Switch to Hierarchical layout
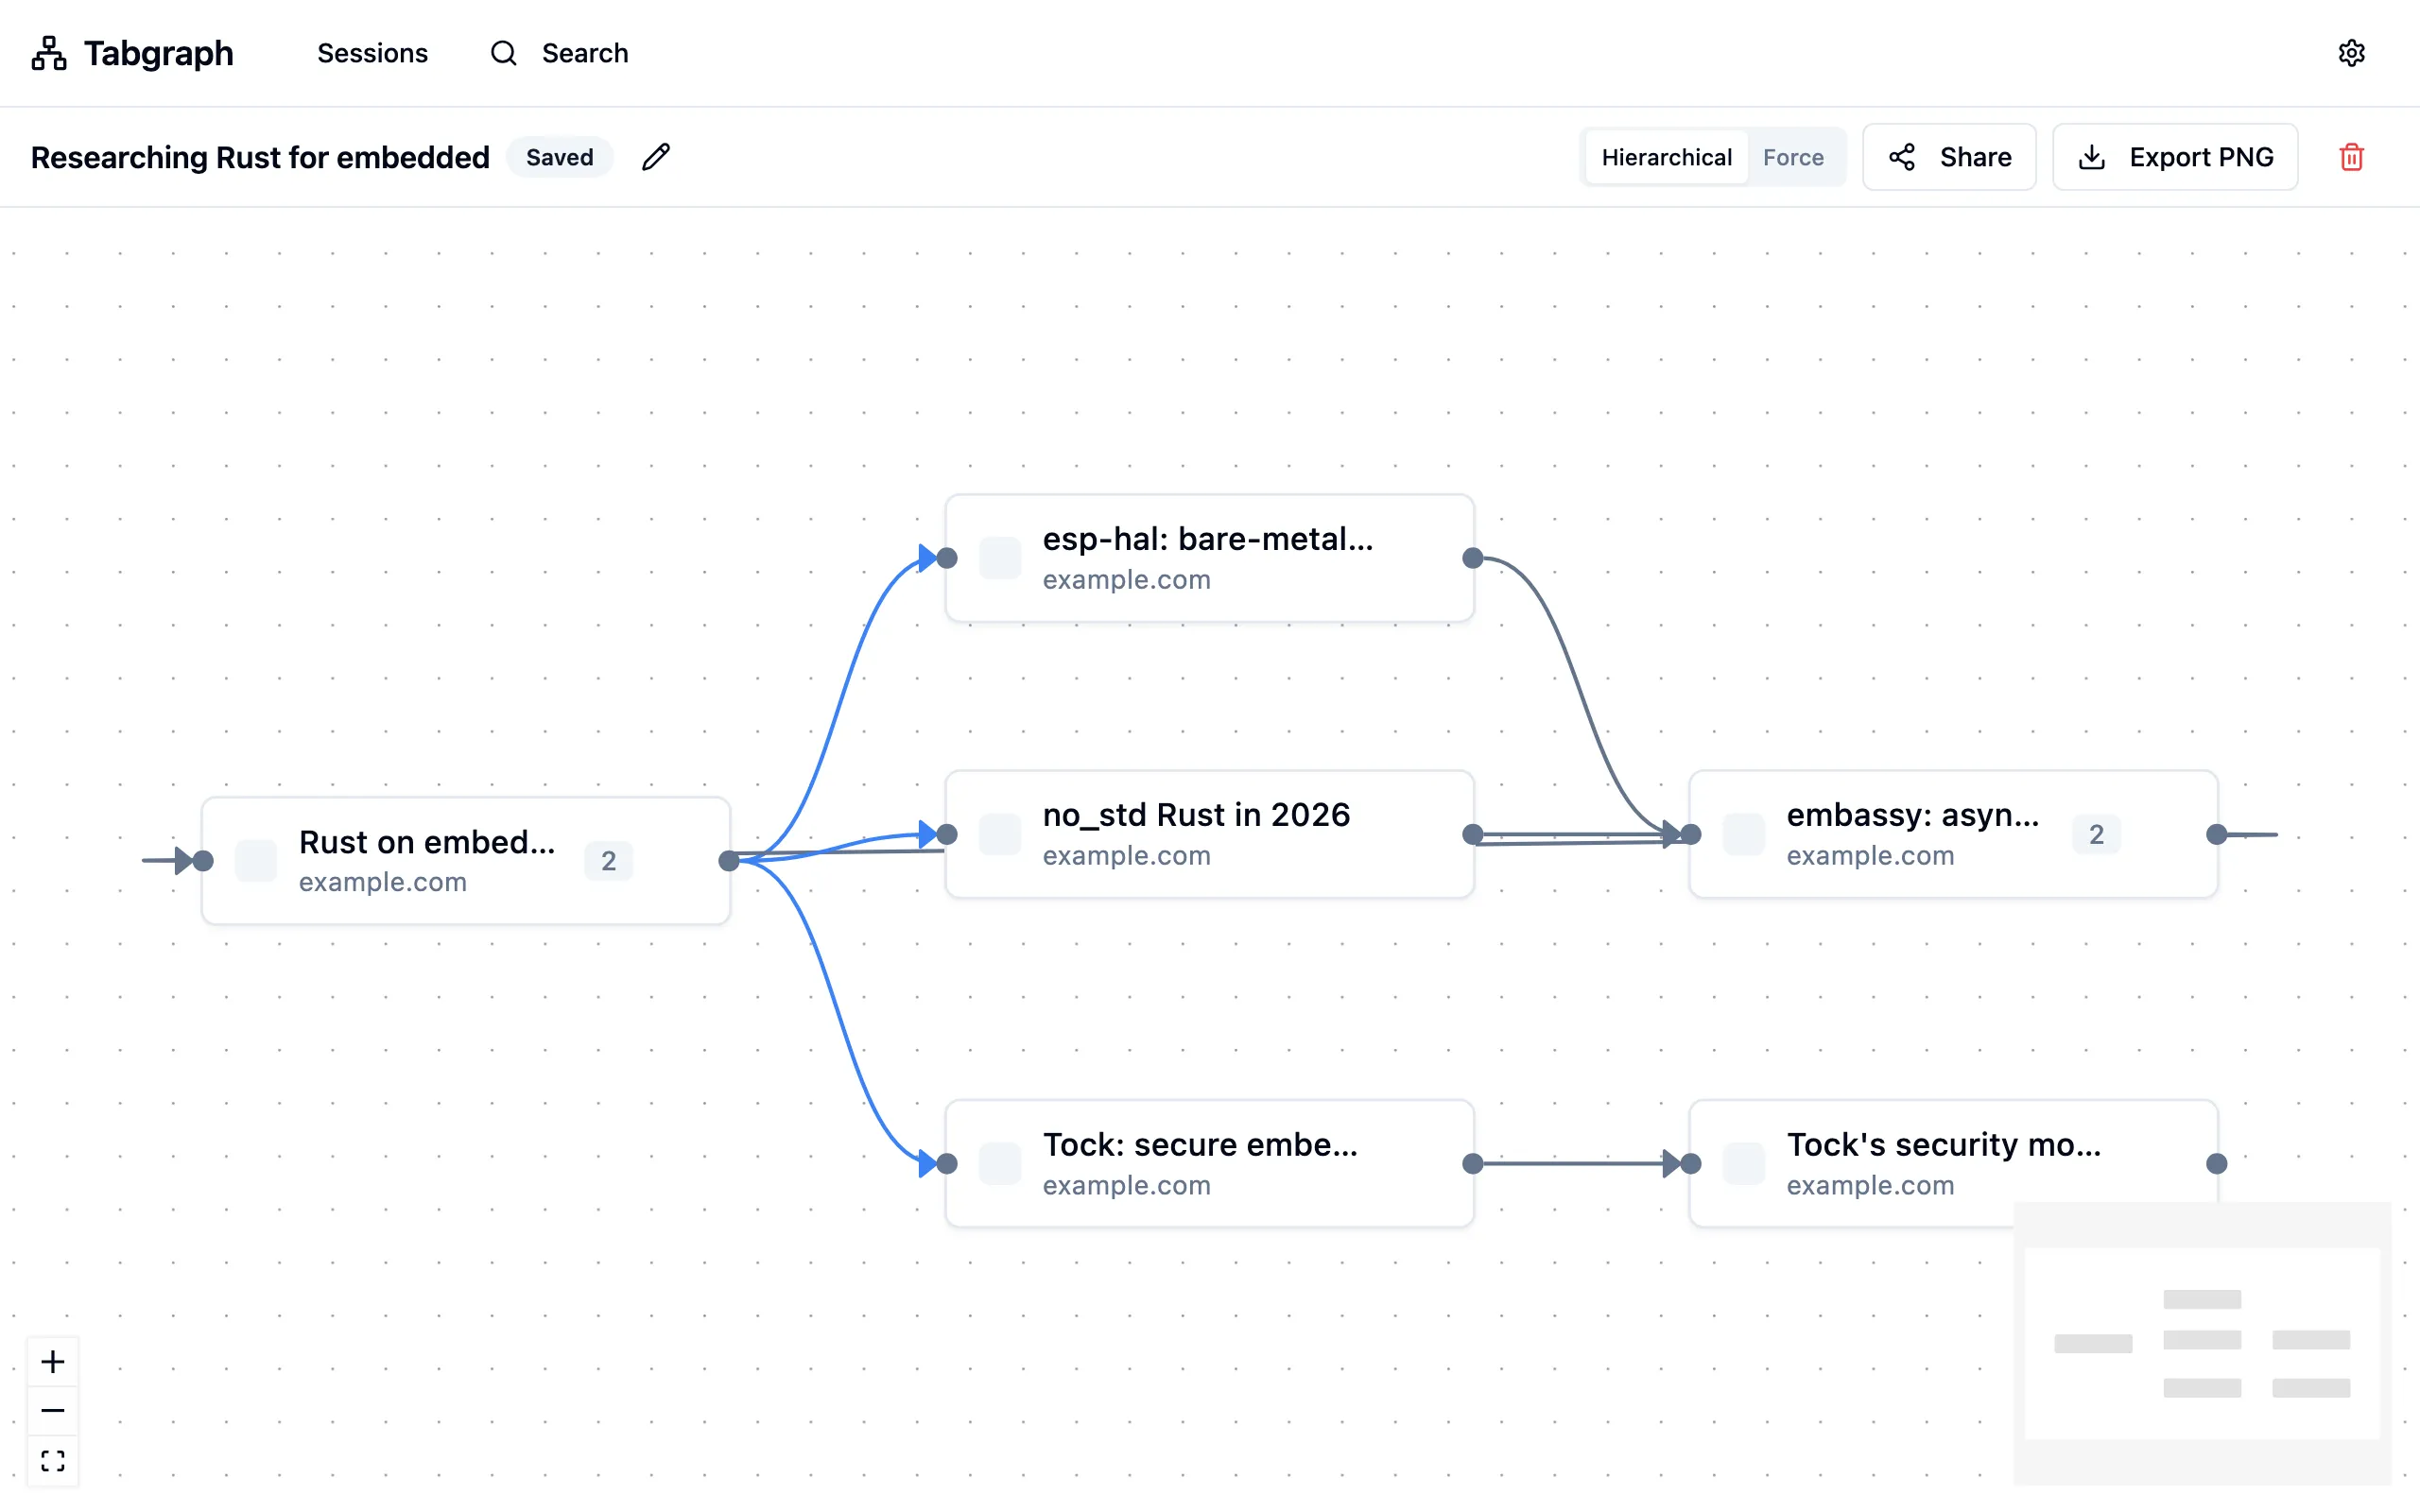2420x1512 pixels. click(x=1666, y=157)
